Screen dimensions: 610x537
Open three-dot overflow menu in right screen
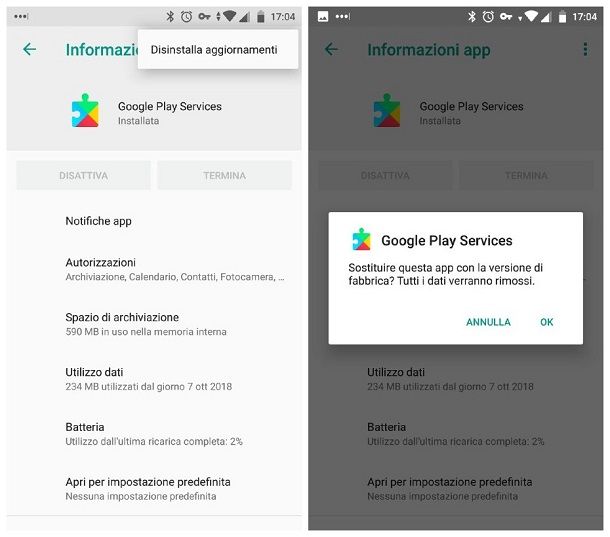click(x=585, y=49)
